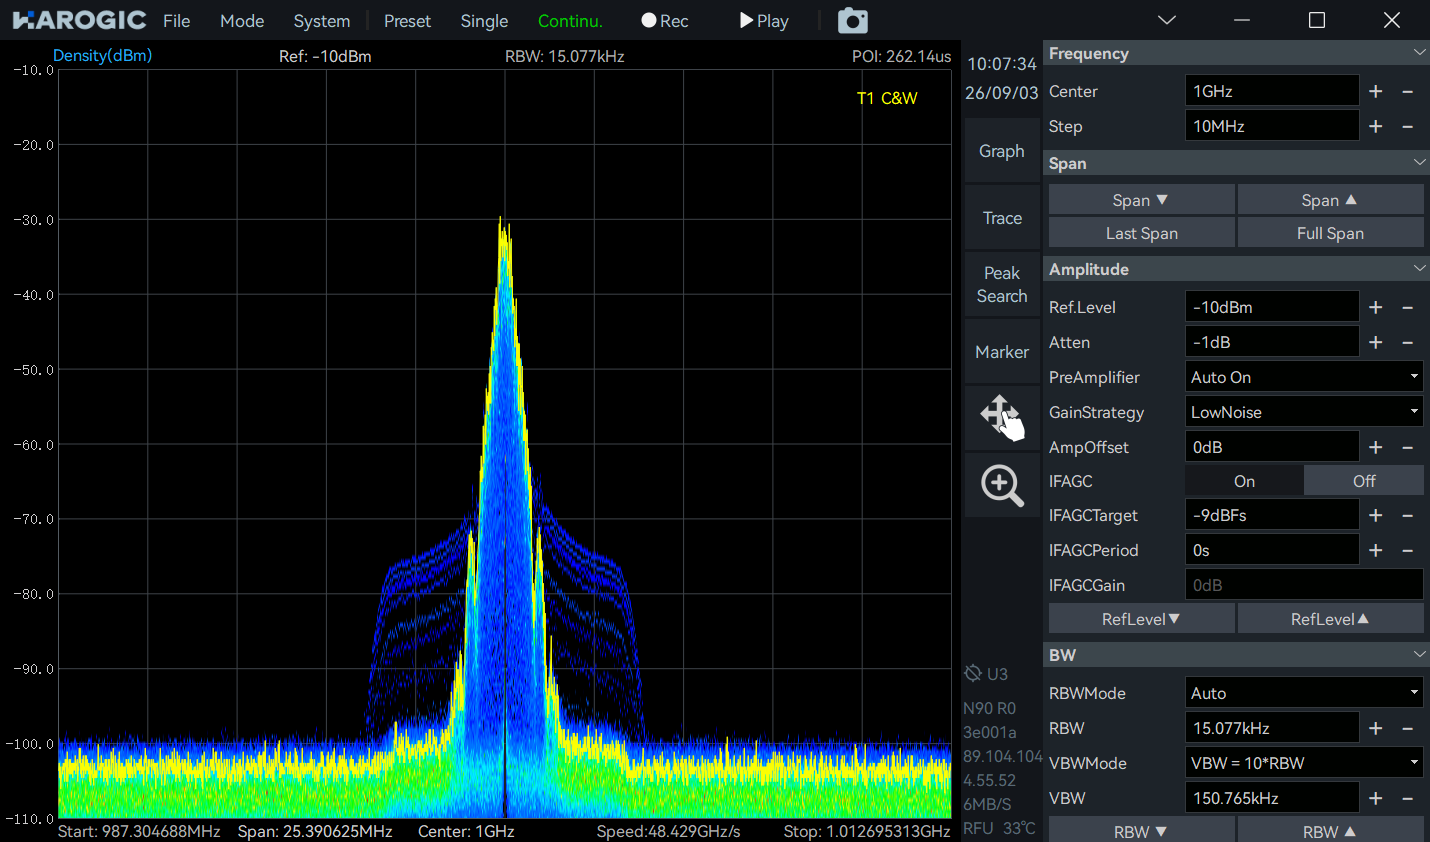The height and width of the screenshot is (842, 1430).
Task: Click the Play button
Action: pos(764,21)
